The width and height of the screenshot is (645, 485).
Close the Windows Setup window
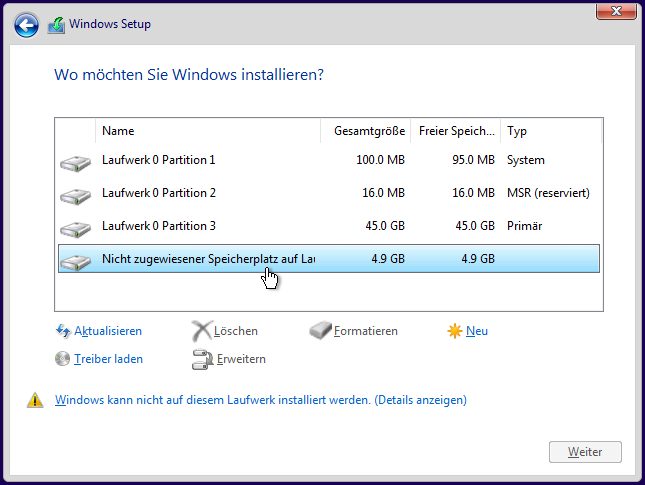tap(616, 11)
